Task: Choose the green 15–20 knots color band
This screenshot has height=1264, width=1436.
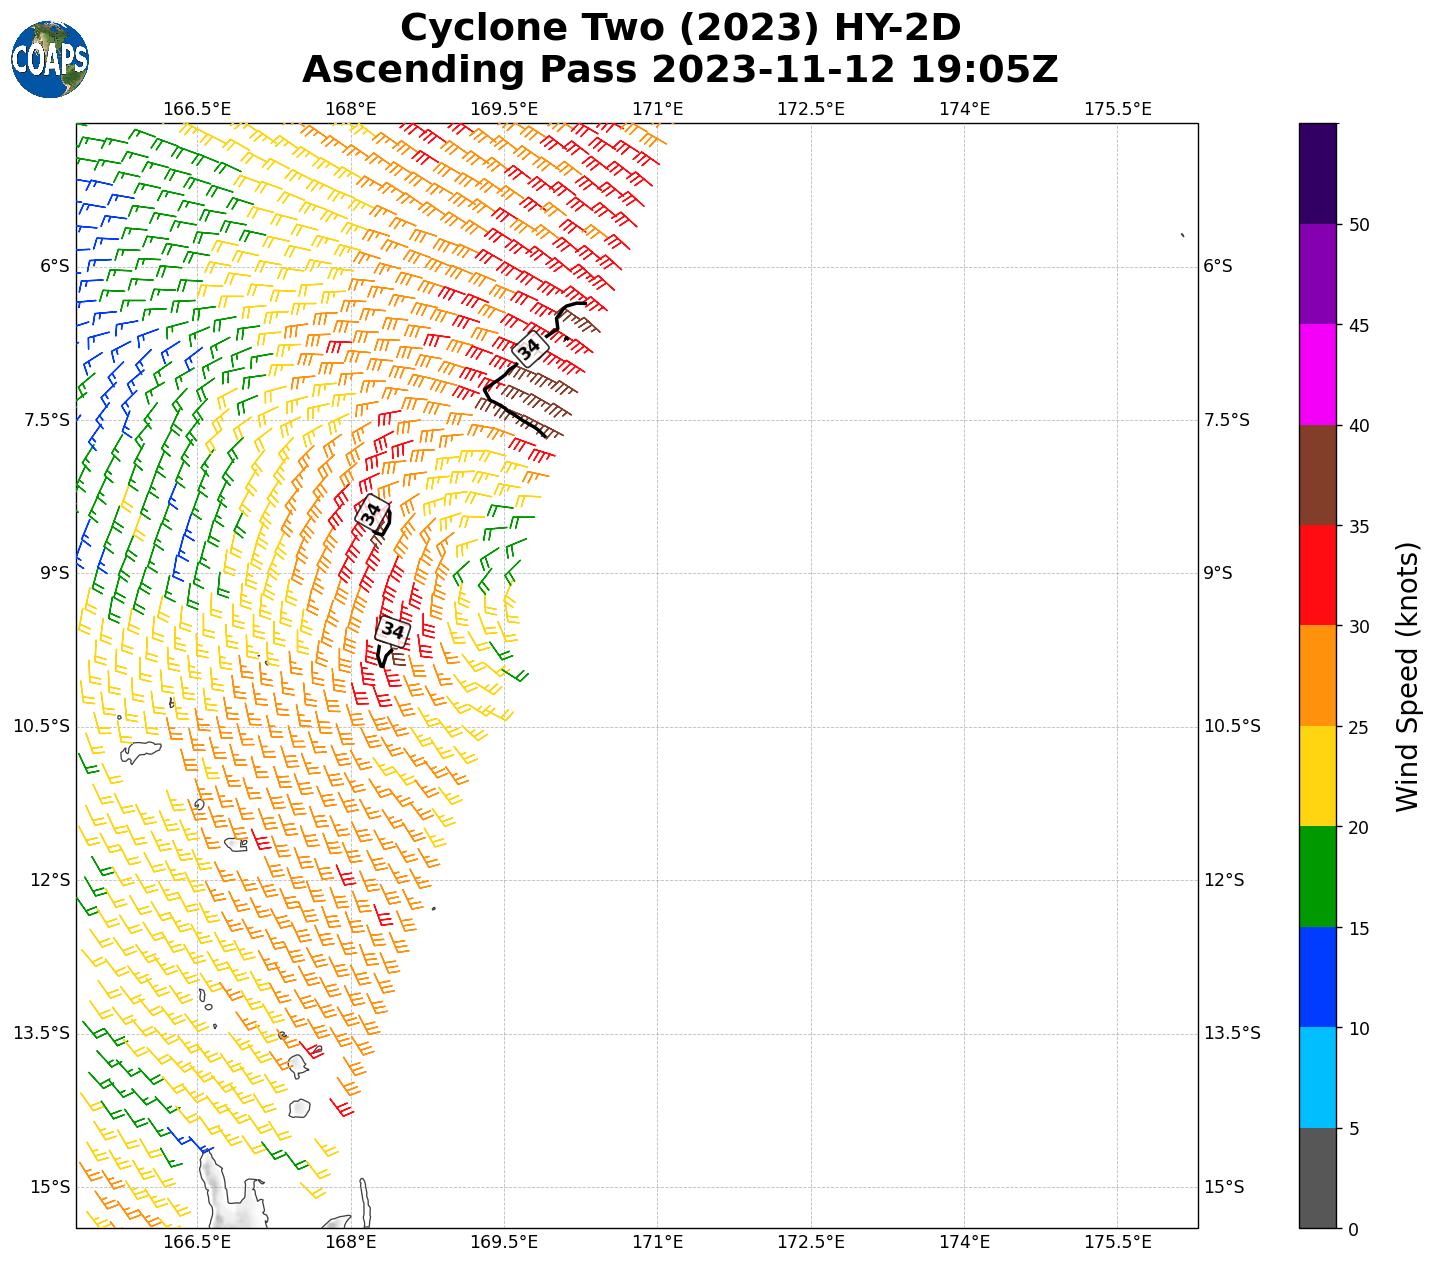Action: pos(1317,877)
